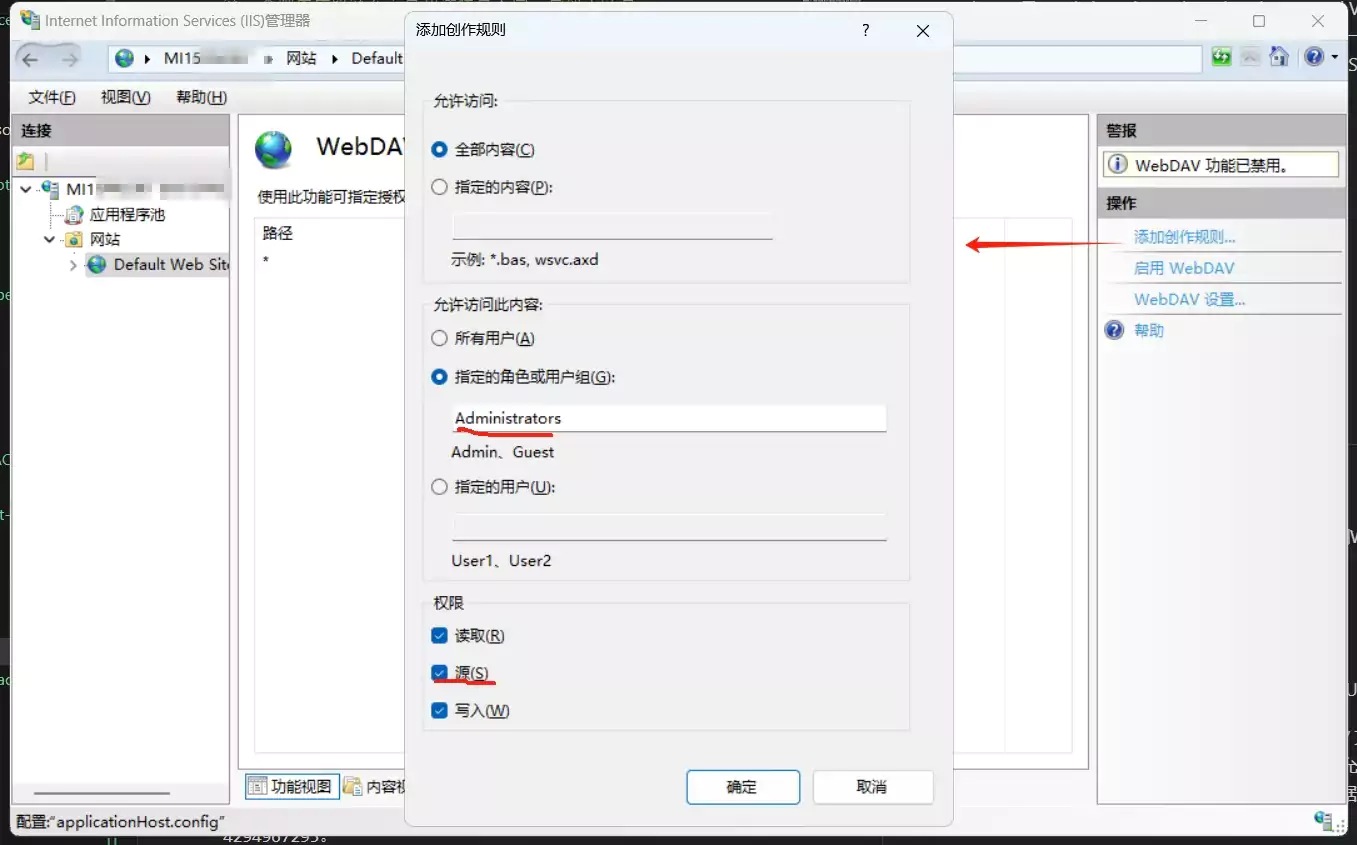The image size is (1357, 845).
Task: Click the 指定的用户 text input field
Action: click(669, 527)
